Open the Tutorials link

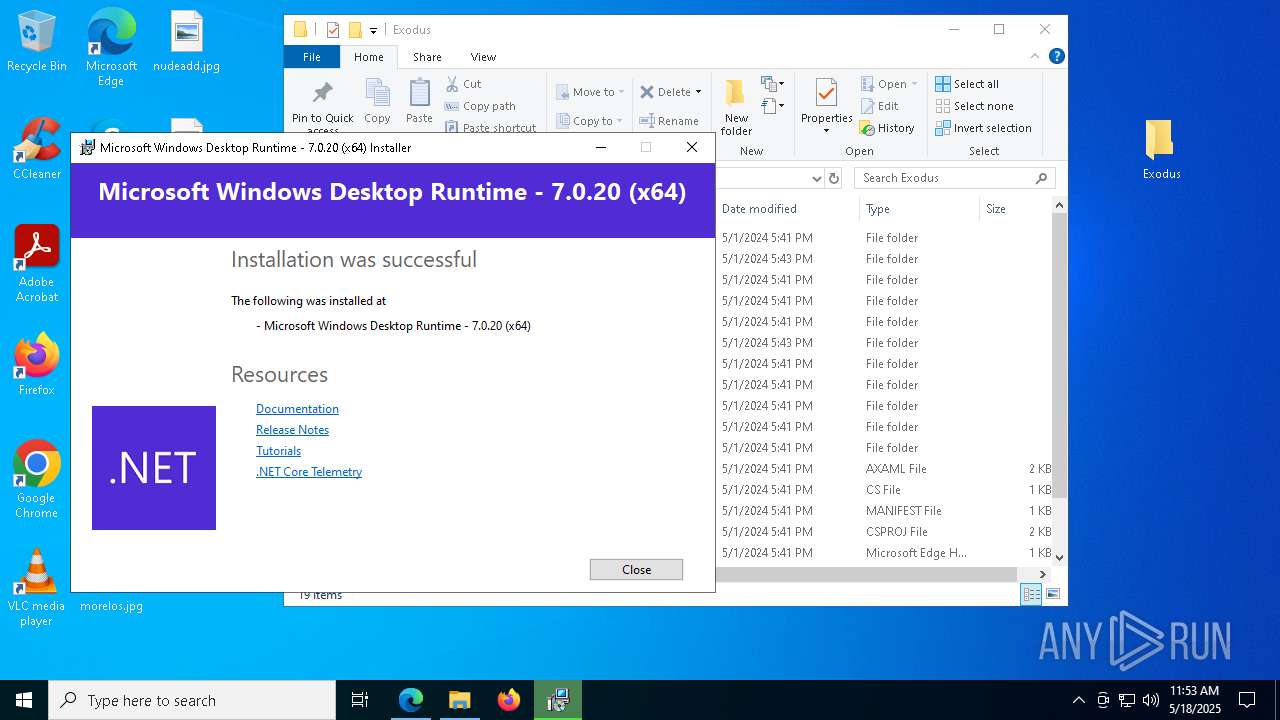[278, 451]
